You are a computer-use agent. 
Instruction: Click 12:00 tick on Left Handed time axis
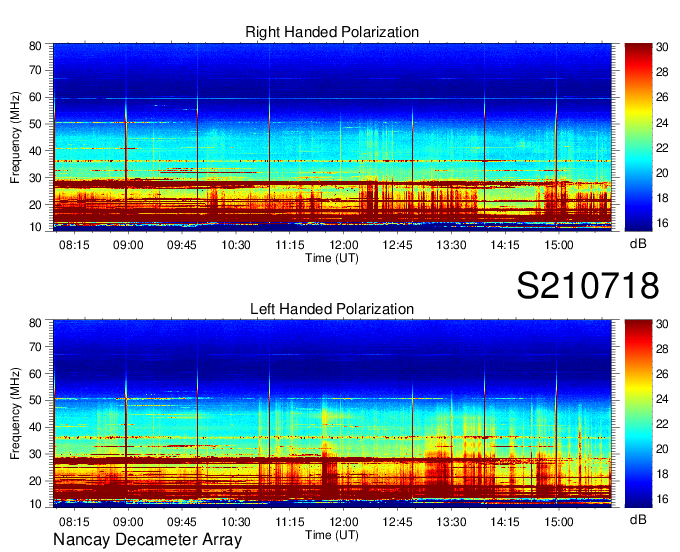[343, 522]
